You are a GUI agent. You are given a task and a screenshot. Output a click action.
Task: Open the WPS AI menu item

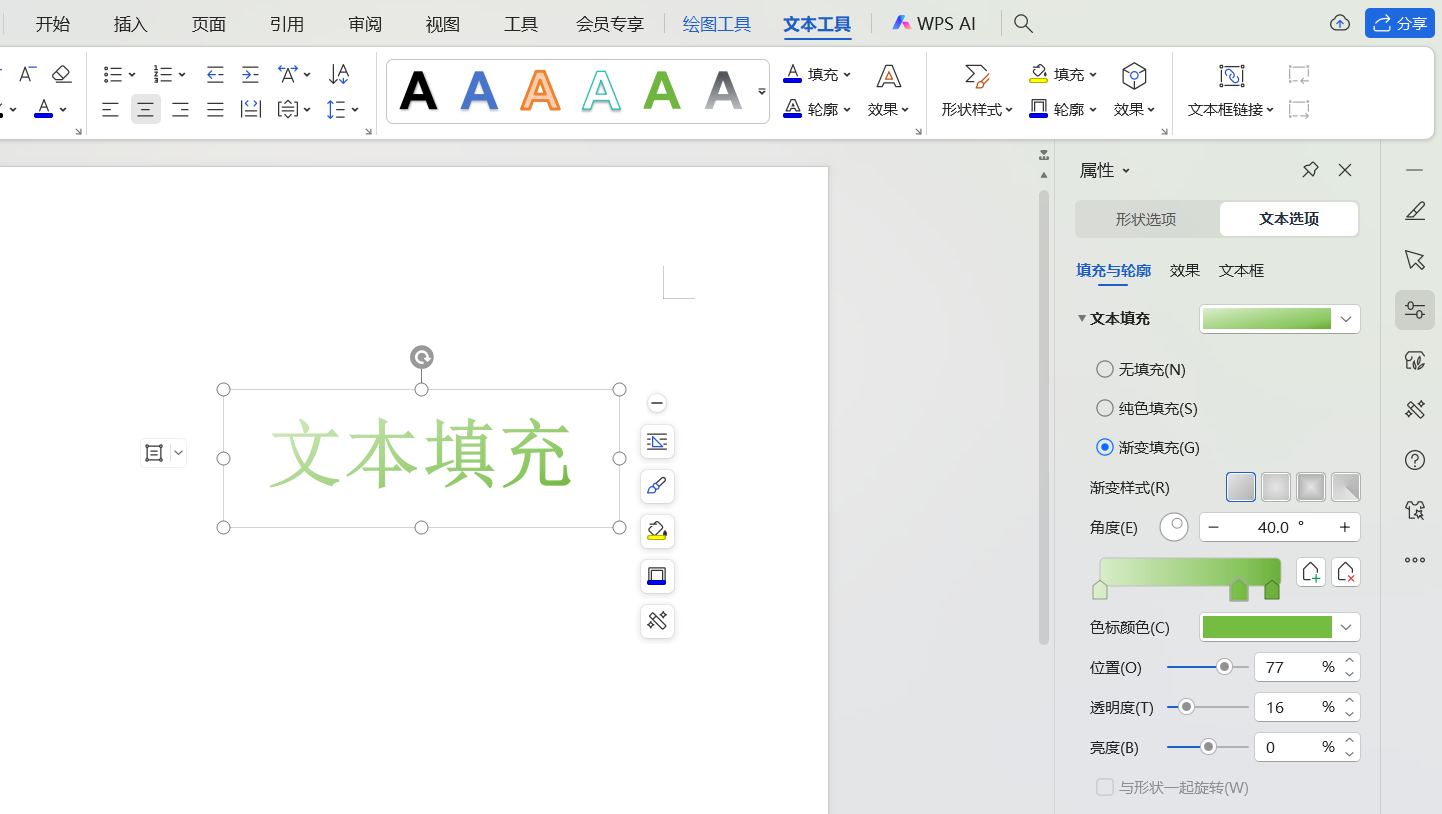click(x=934, y=22)
